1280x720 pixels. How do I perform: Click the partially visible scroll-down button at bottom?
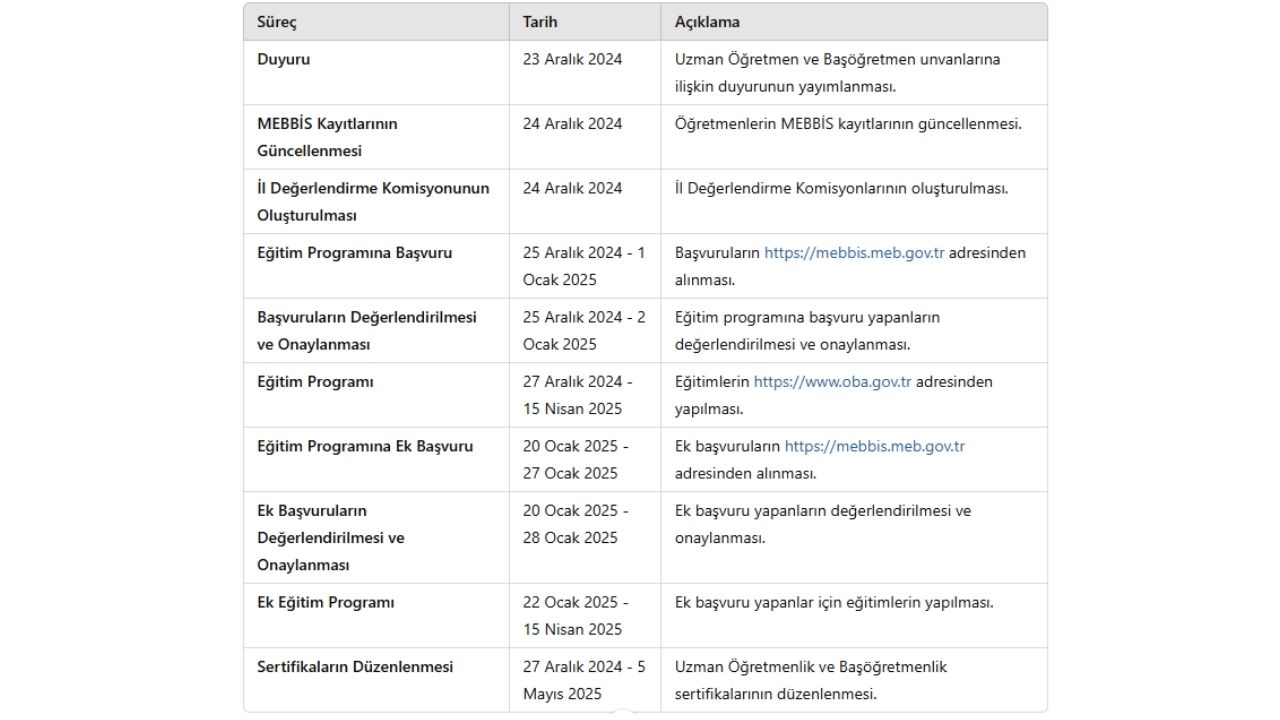[x=622, y=714]
